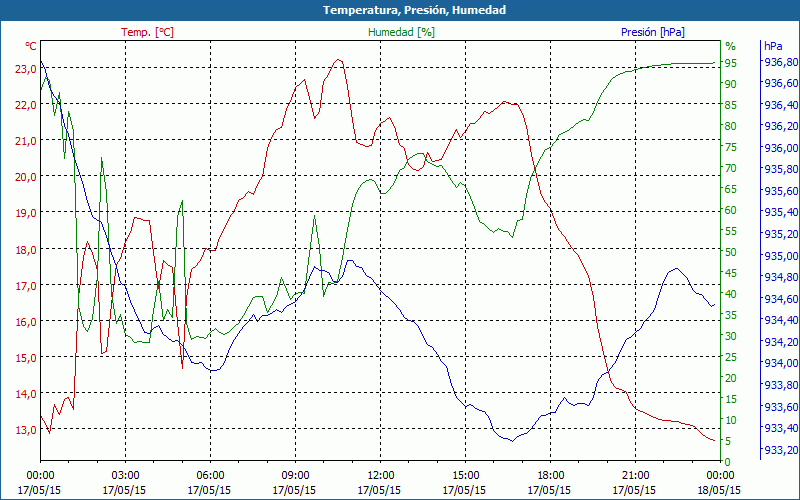This screenshot has height=500, width=800.
Task: Click the "936,80" pressure axis value
Action: (779, 62)
